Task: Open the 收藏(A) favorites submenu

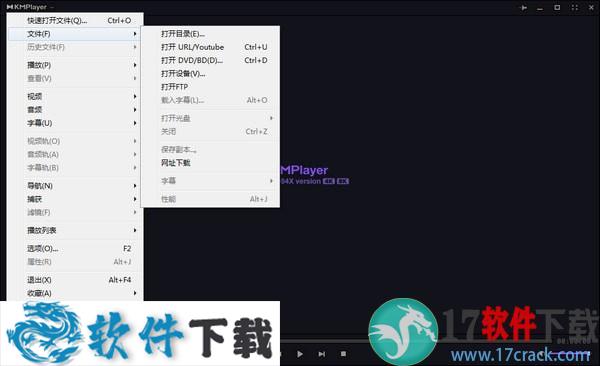Action: click(x=75, y=293)
